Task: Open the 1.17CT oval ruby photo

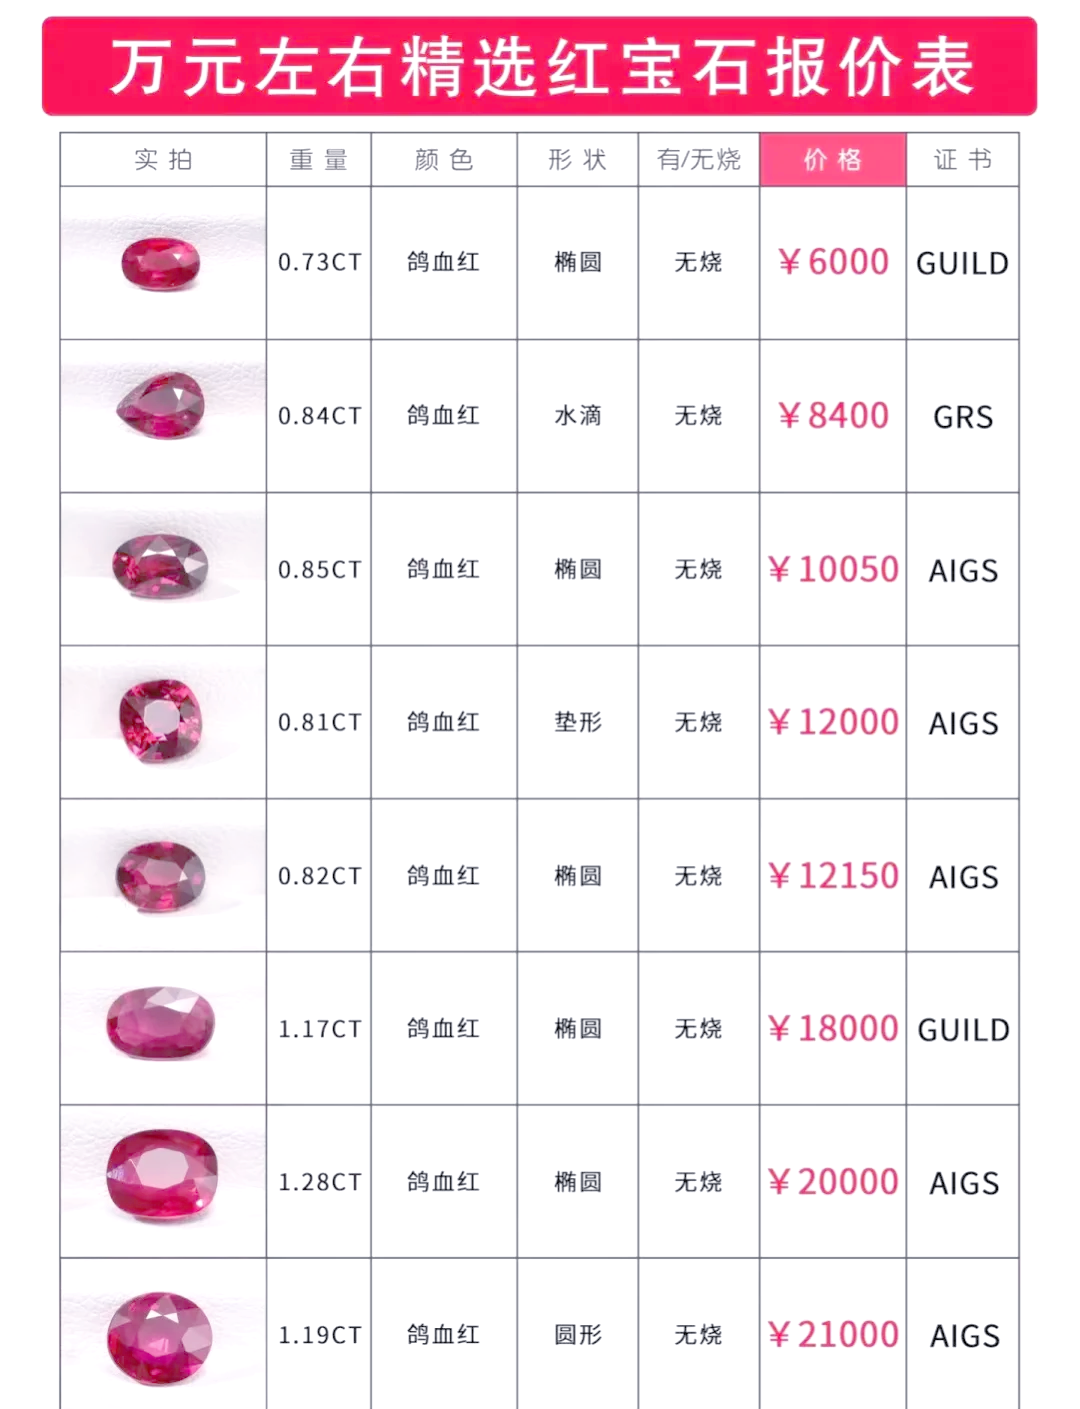Action: coord(163,1028)
